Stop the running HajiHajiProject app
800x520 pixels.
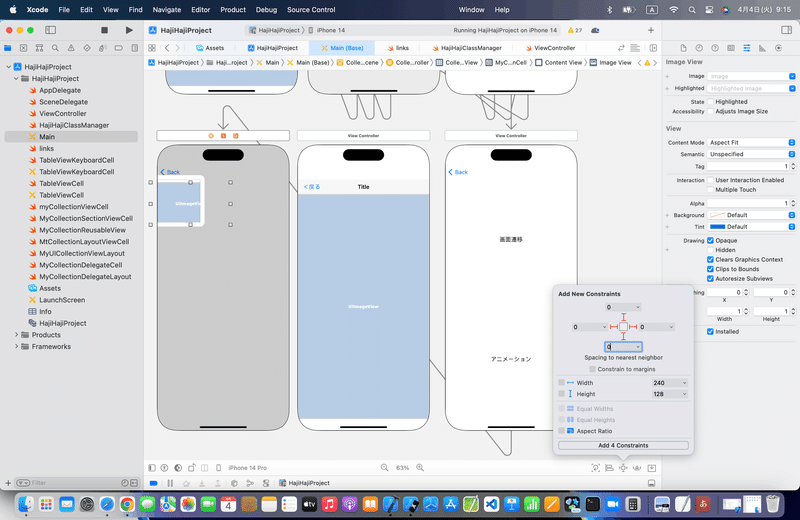point(105,30)
